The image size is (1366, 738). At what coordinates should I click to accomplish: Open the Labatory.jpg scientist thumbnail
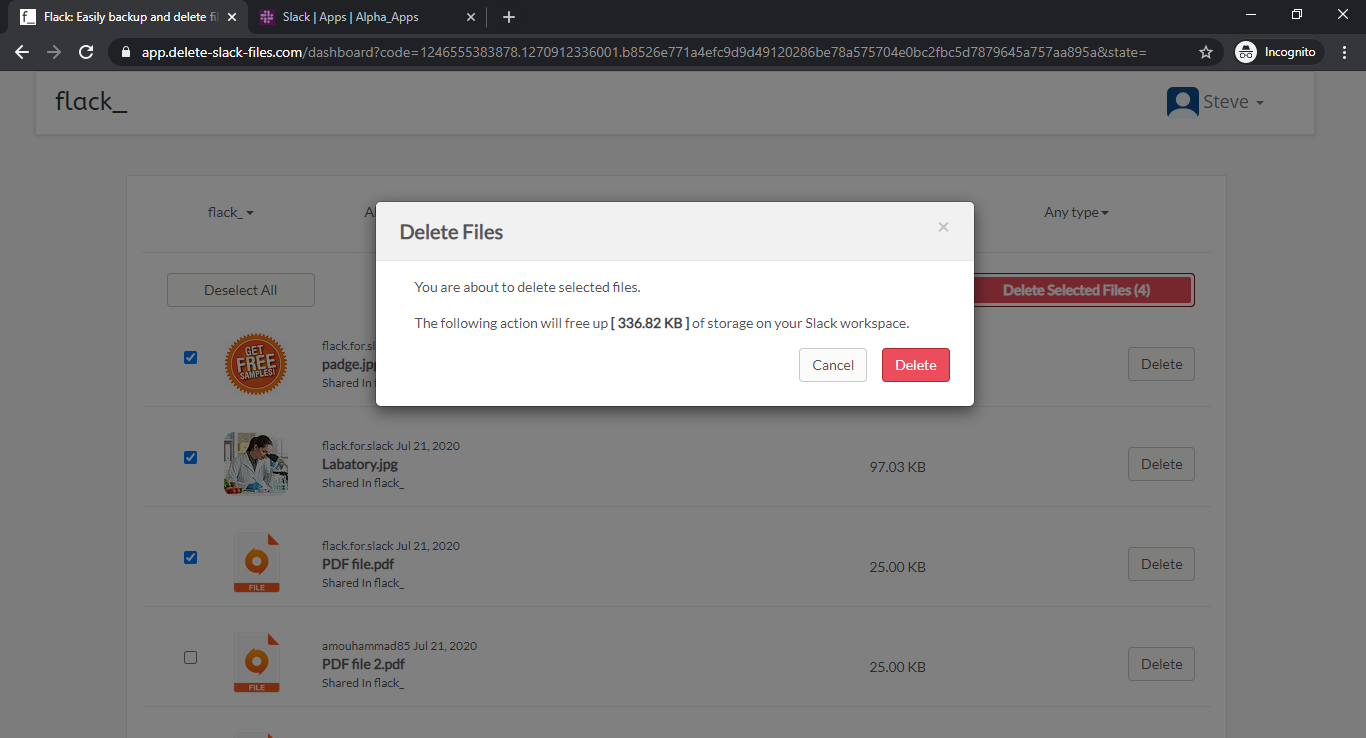tap(256, 463)
